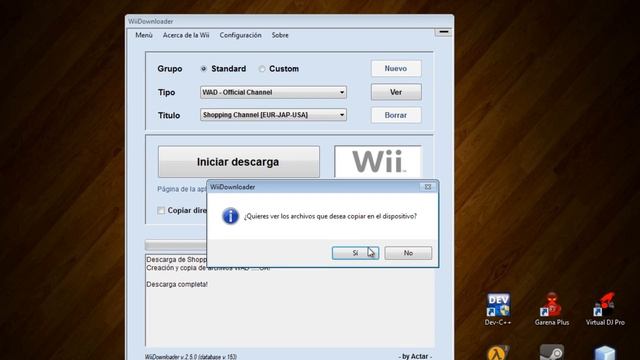Click the Página de la aplicación link
Screen dimensions: 640x360
click(x=182, y=189)
